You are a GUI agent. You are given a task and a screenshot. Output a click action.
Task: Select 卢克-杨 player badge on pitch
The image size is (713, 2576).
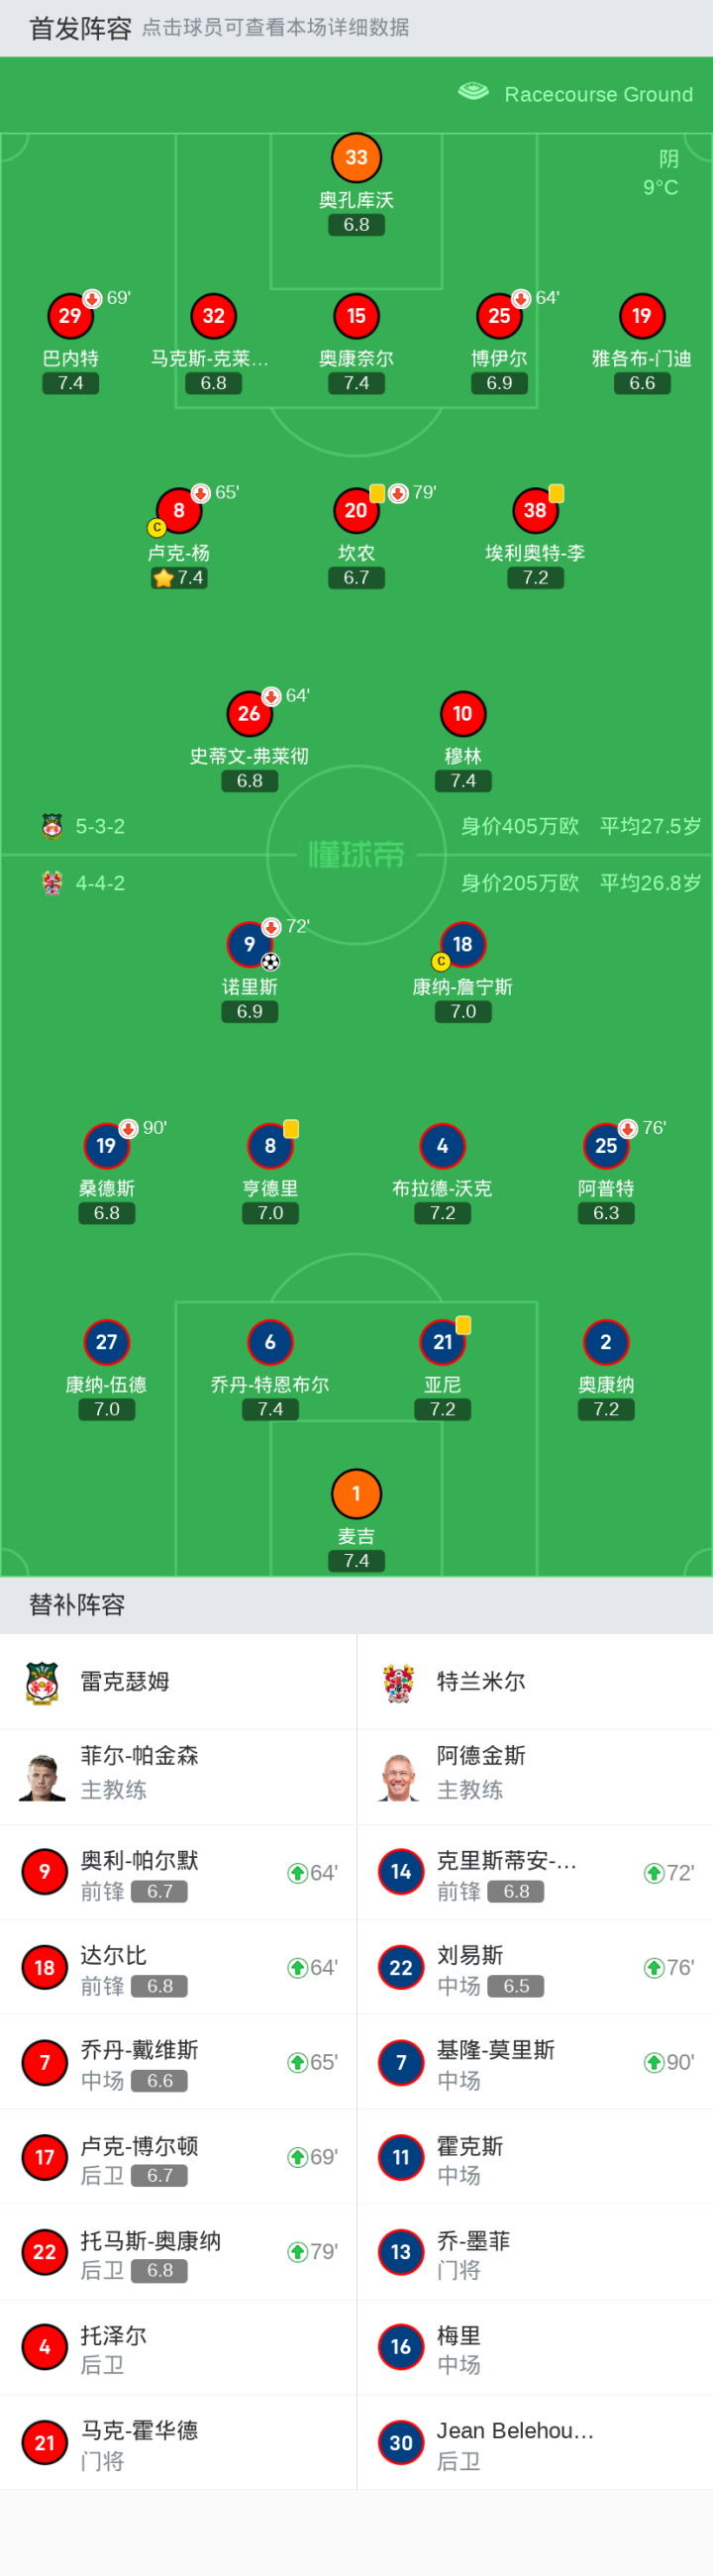coord(179,511)
